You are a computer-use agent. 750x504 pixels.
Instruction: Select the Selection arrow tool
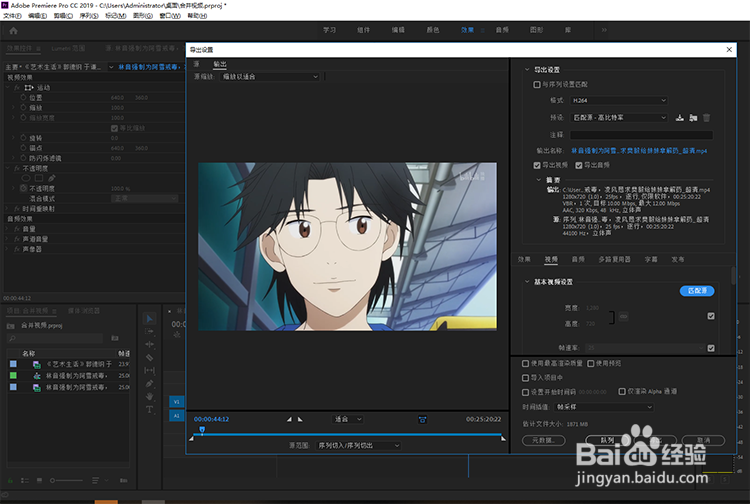pos(150,318)
